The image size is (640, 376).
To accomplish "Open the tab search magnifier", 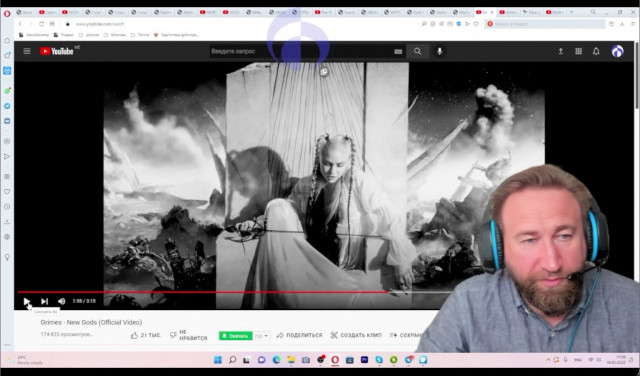I will (x=593, y=13).
